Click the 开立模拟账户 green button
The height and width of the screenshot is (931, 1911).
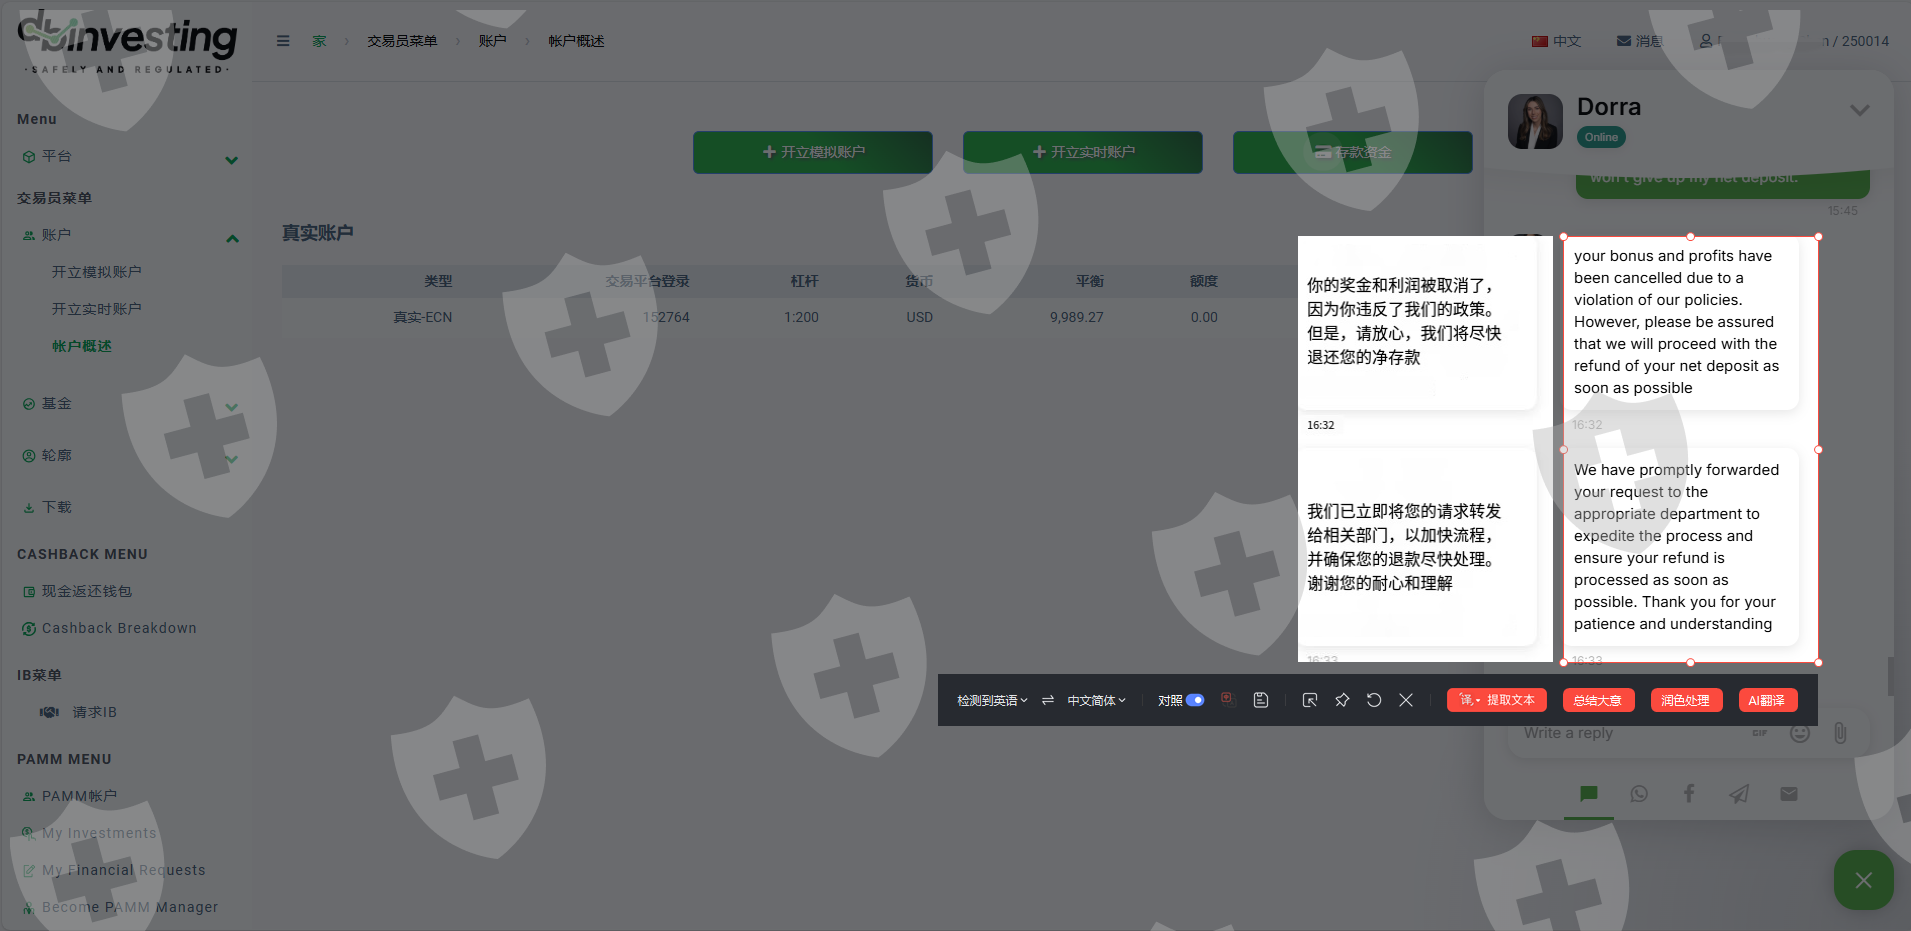tap(813, 152)
